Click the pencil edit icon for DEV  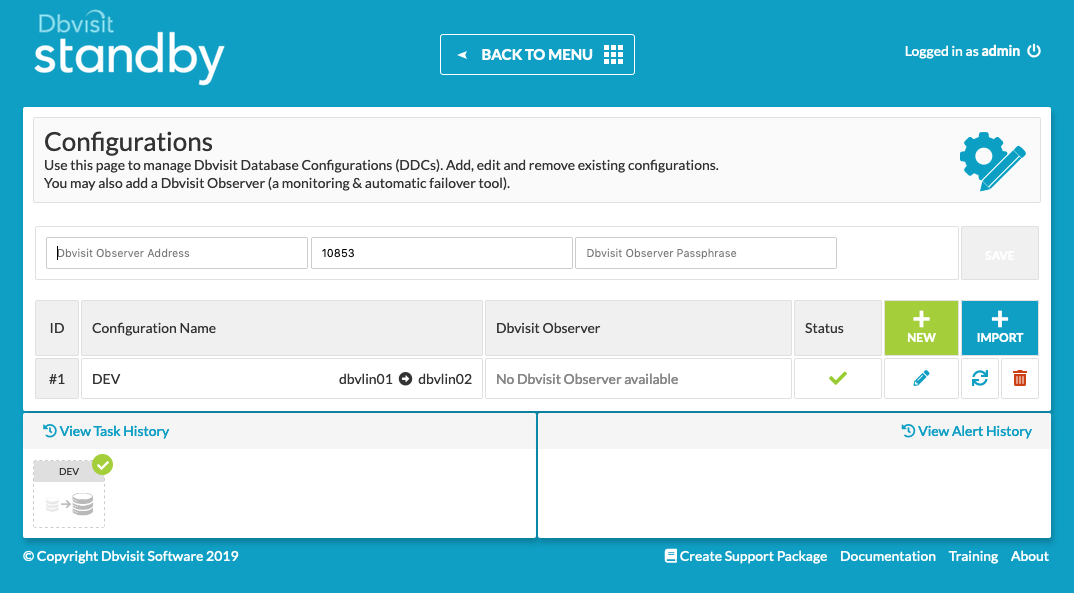coord(921,379)
